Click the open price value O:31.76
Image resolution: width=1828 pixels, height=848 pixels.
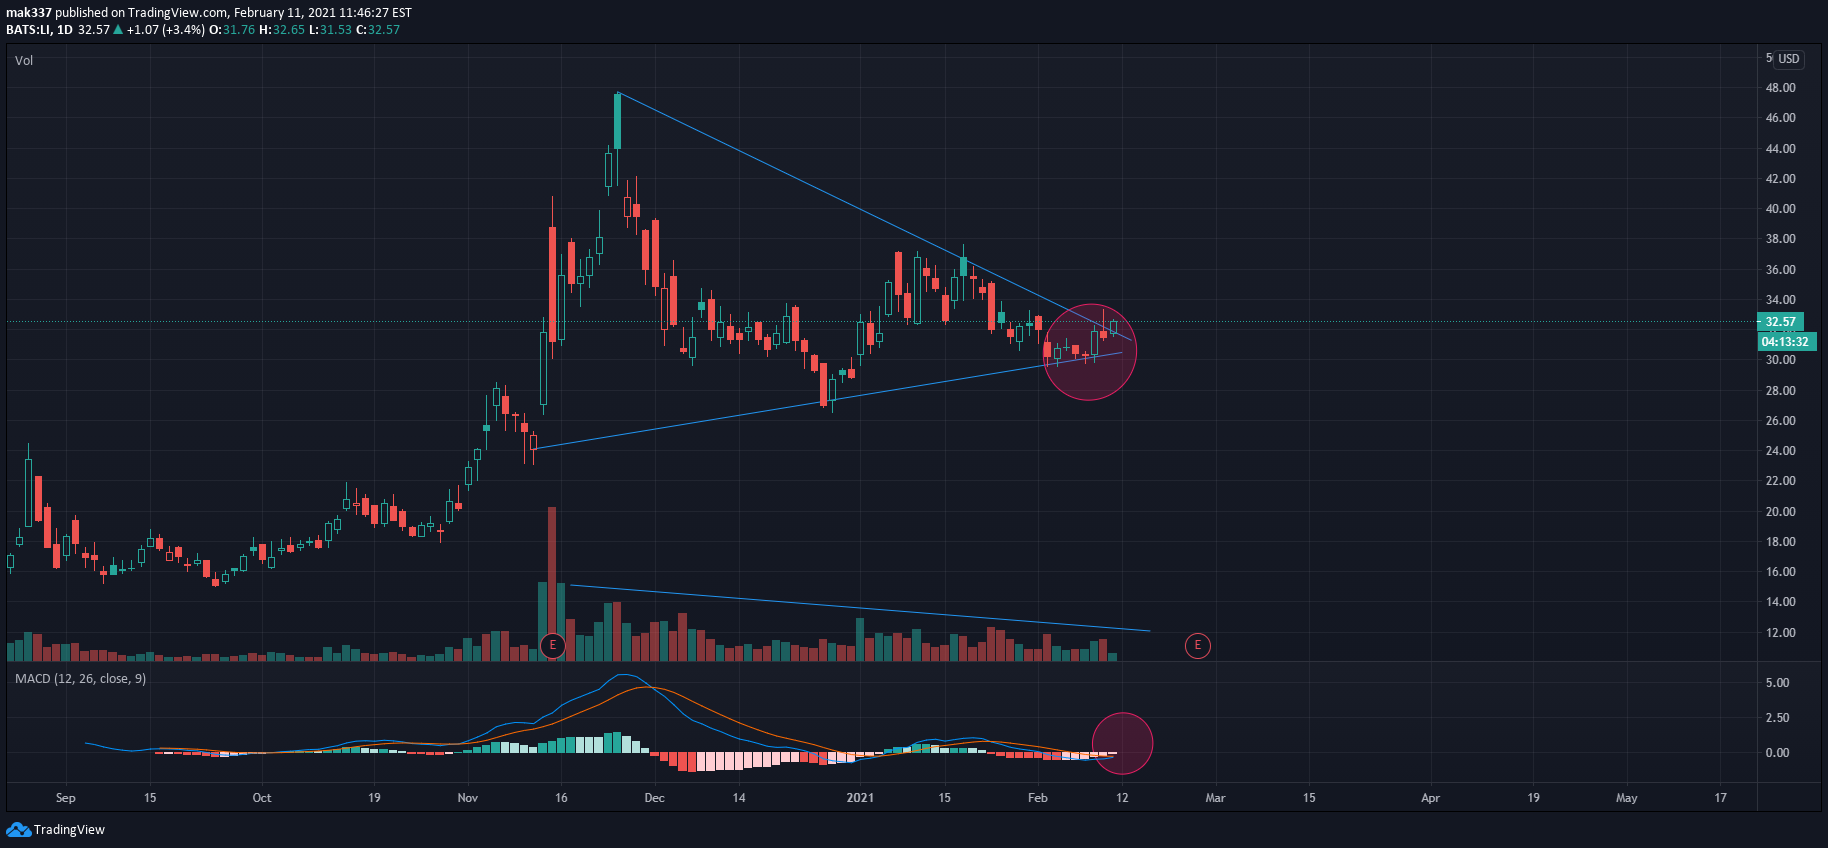click(x=232, y=29)
